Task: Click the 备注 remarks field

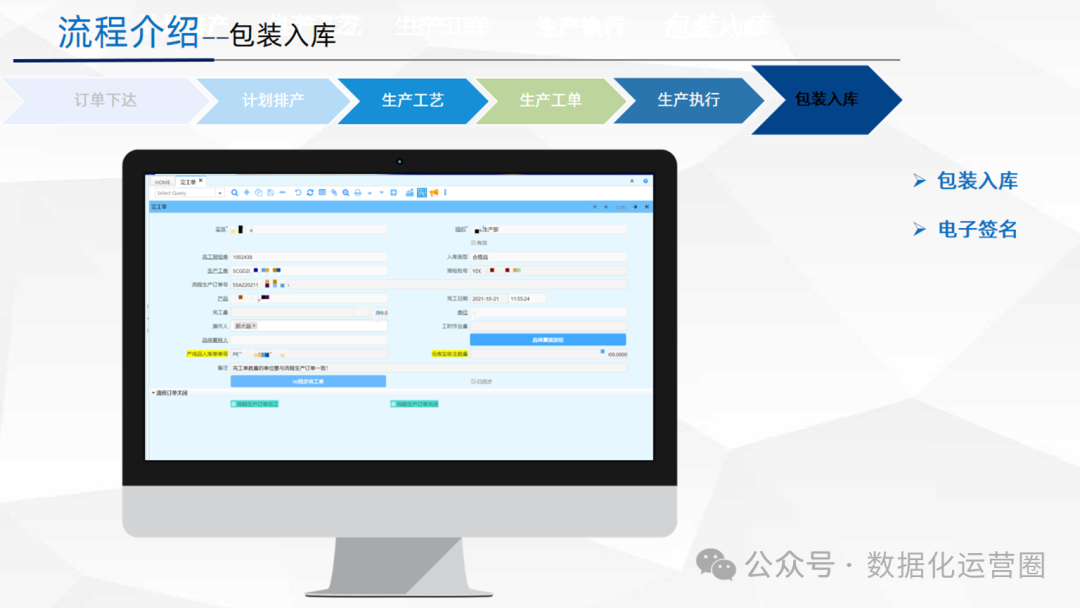Action: (x=428, y=368)
